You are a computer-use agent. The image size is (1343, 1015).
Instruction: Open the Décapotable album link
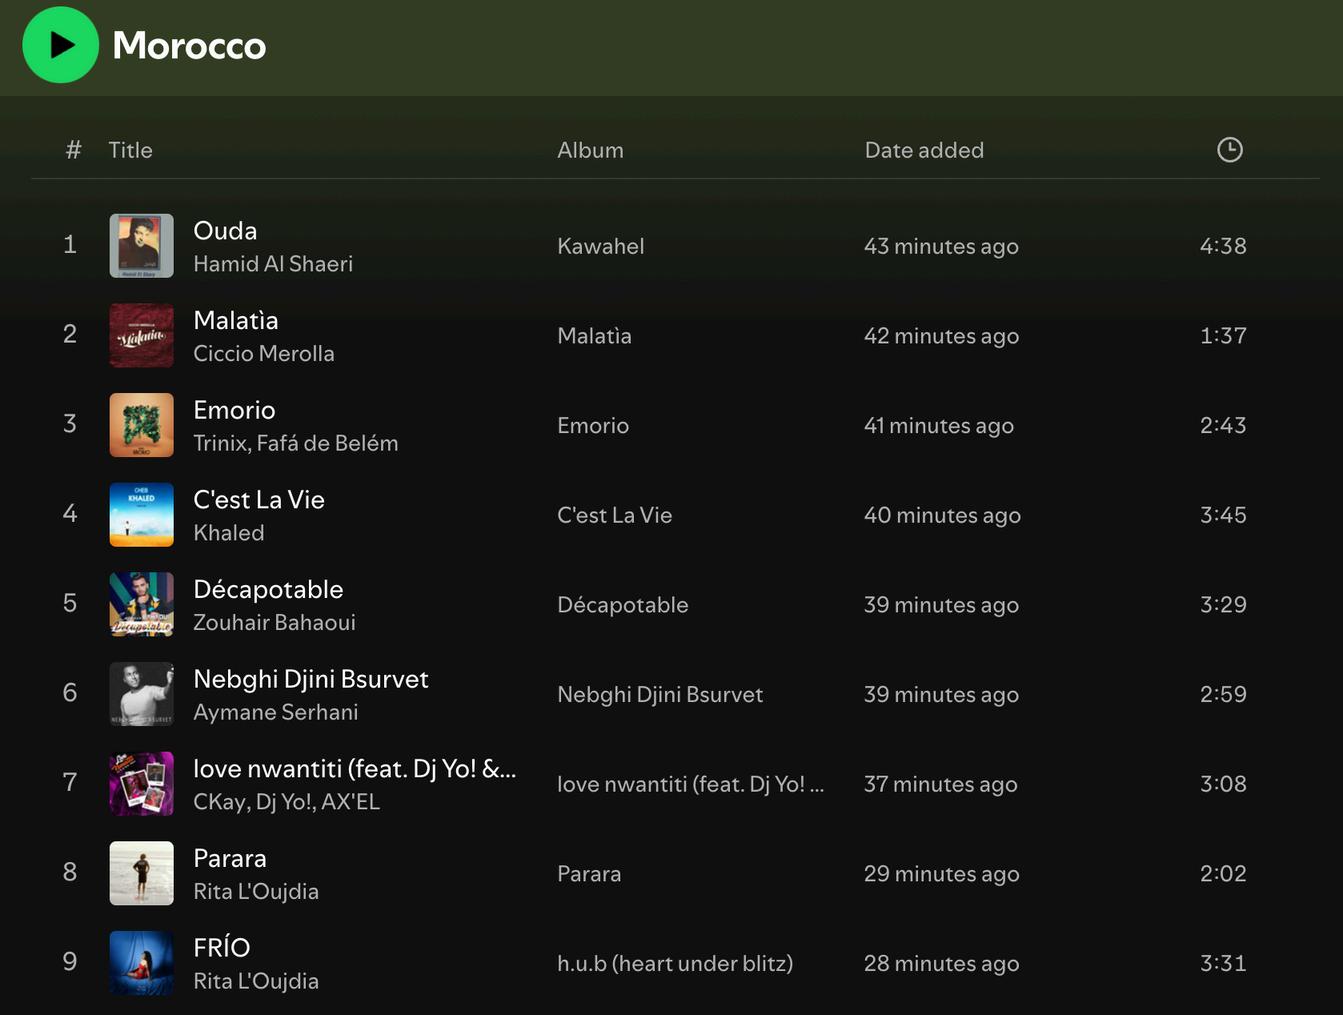click(x=623, y=605)
